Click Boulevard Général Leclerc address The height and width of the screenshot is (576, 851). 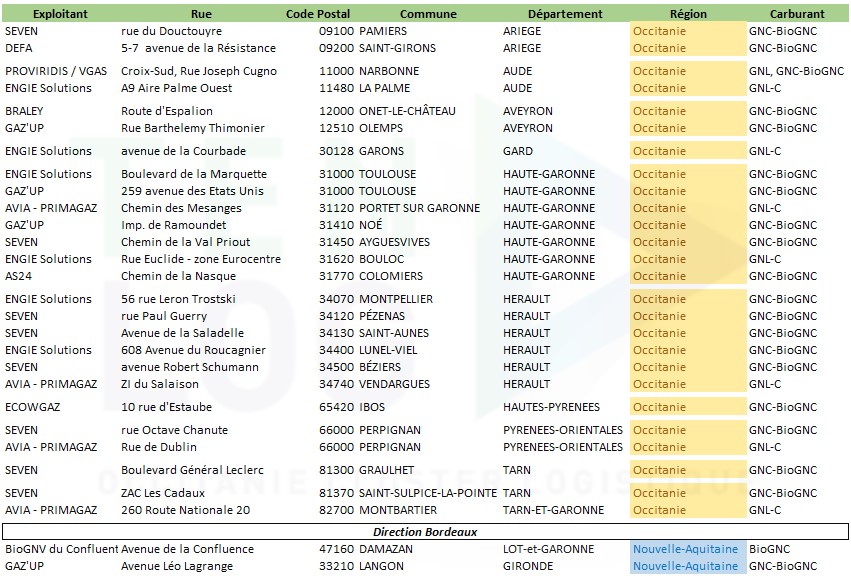point(192,470)
